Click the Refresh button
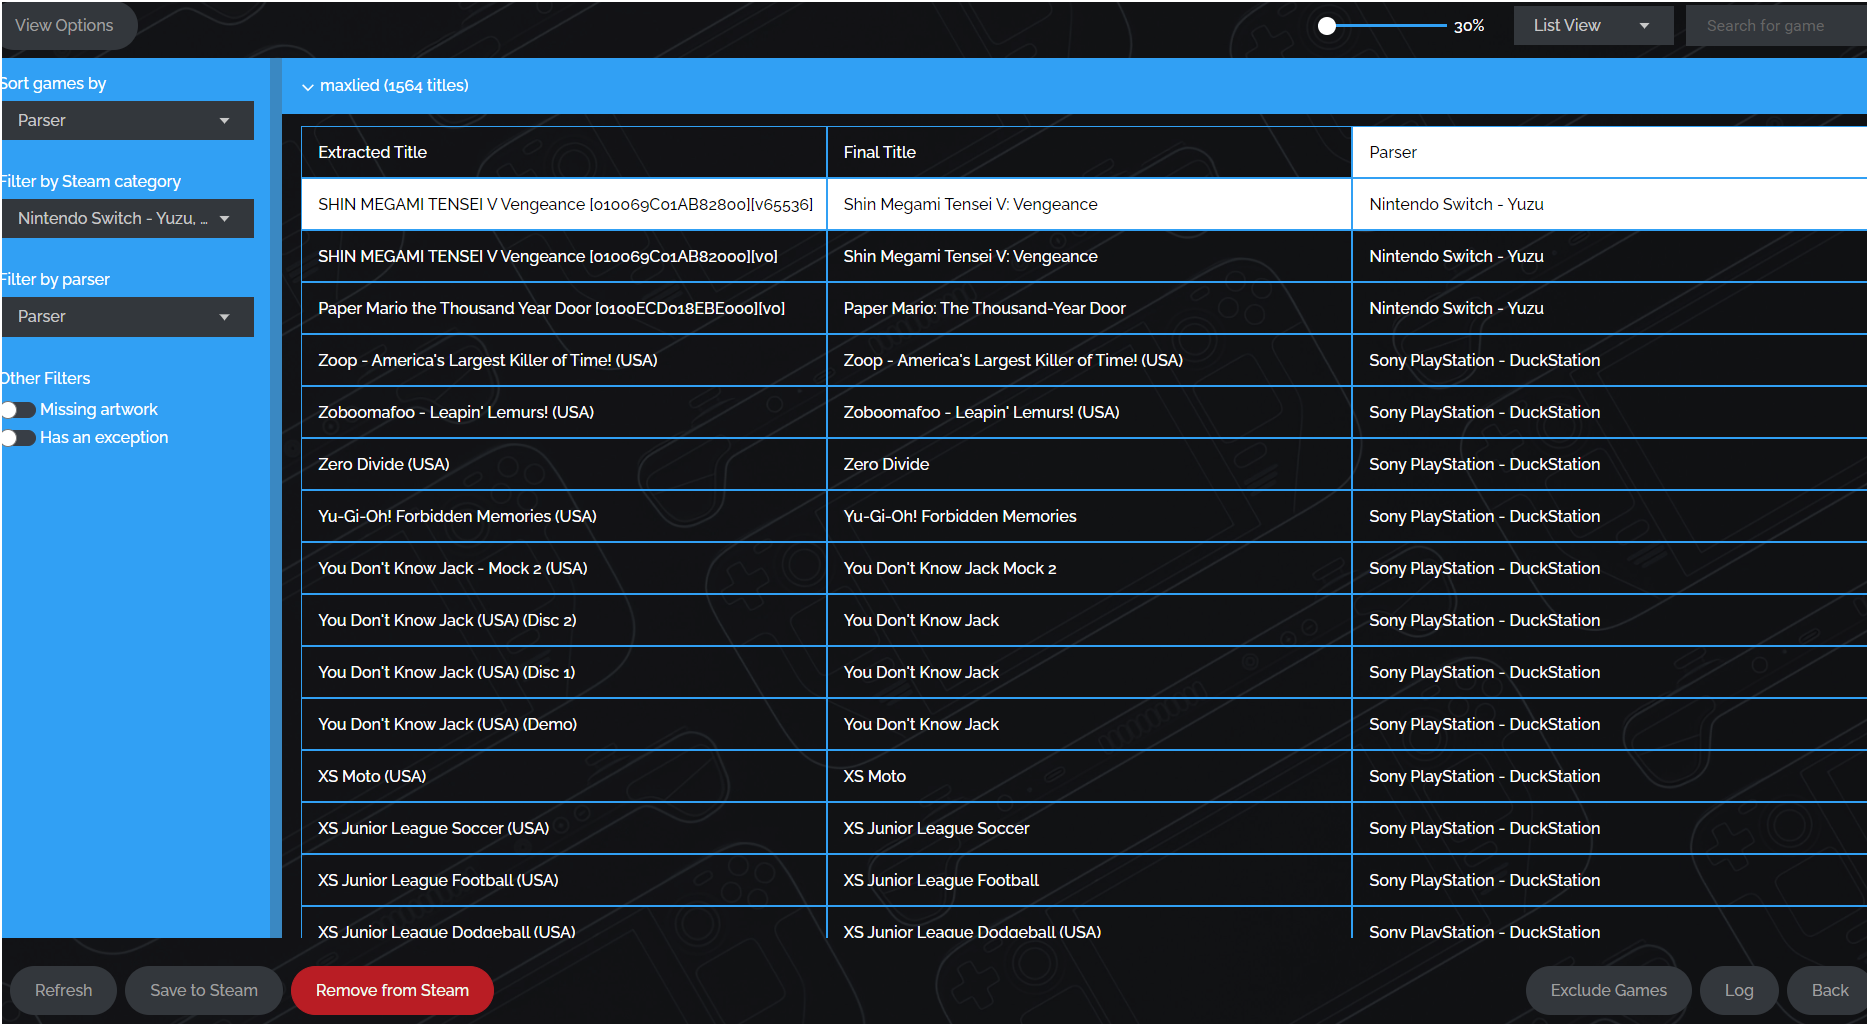 click(63, 990)
